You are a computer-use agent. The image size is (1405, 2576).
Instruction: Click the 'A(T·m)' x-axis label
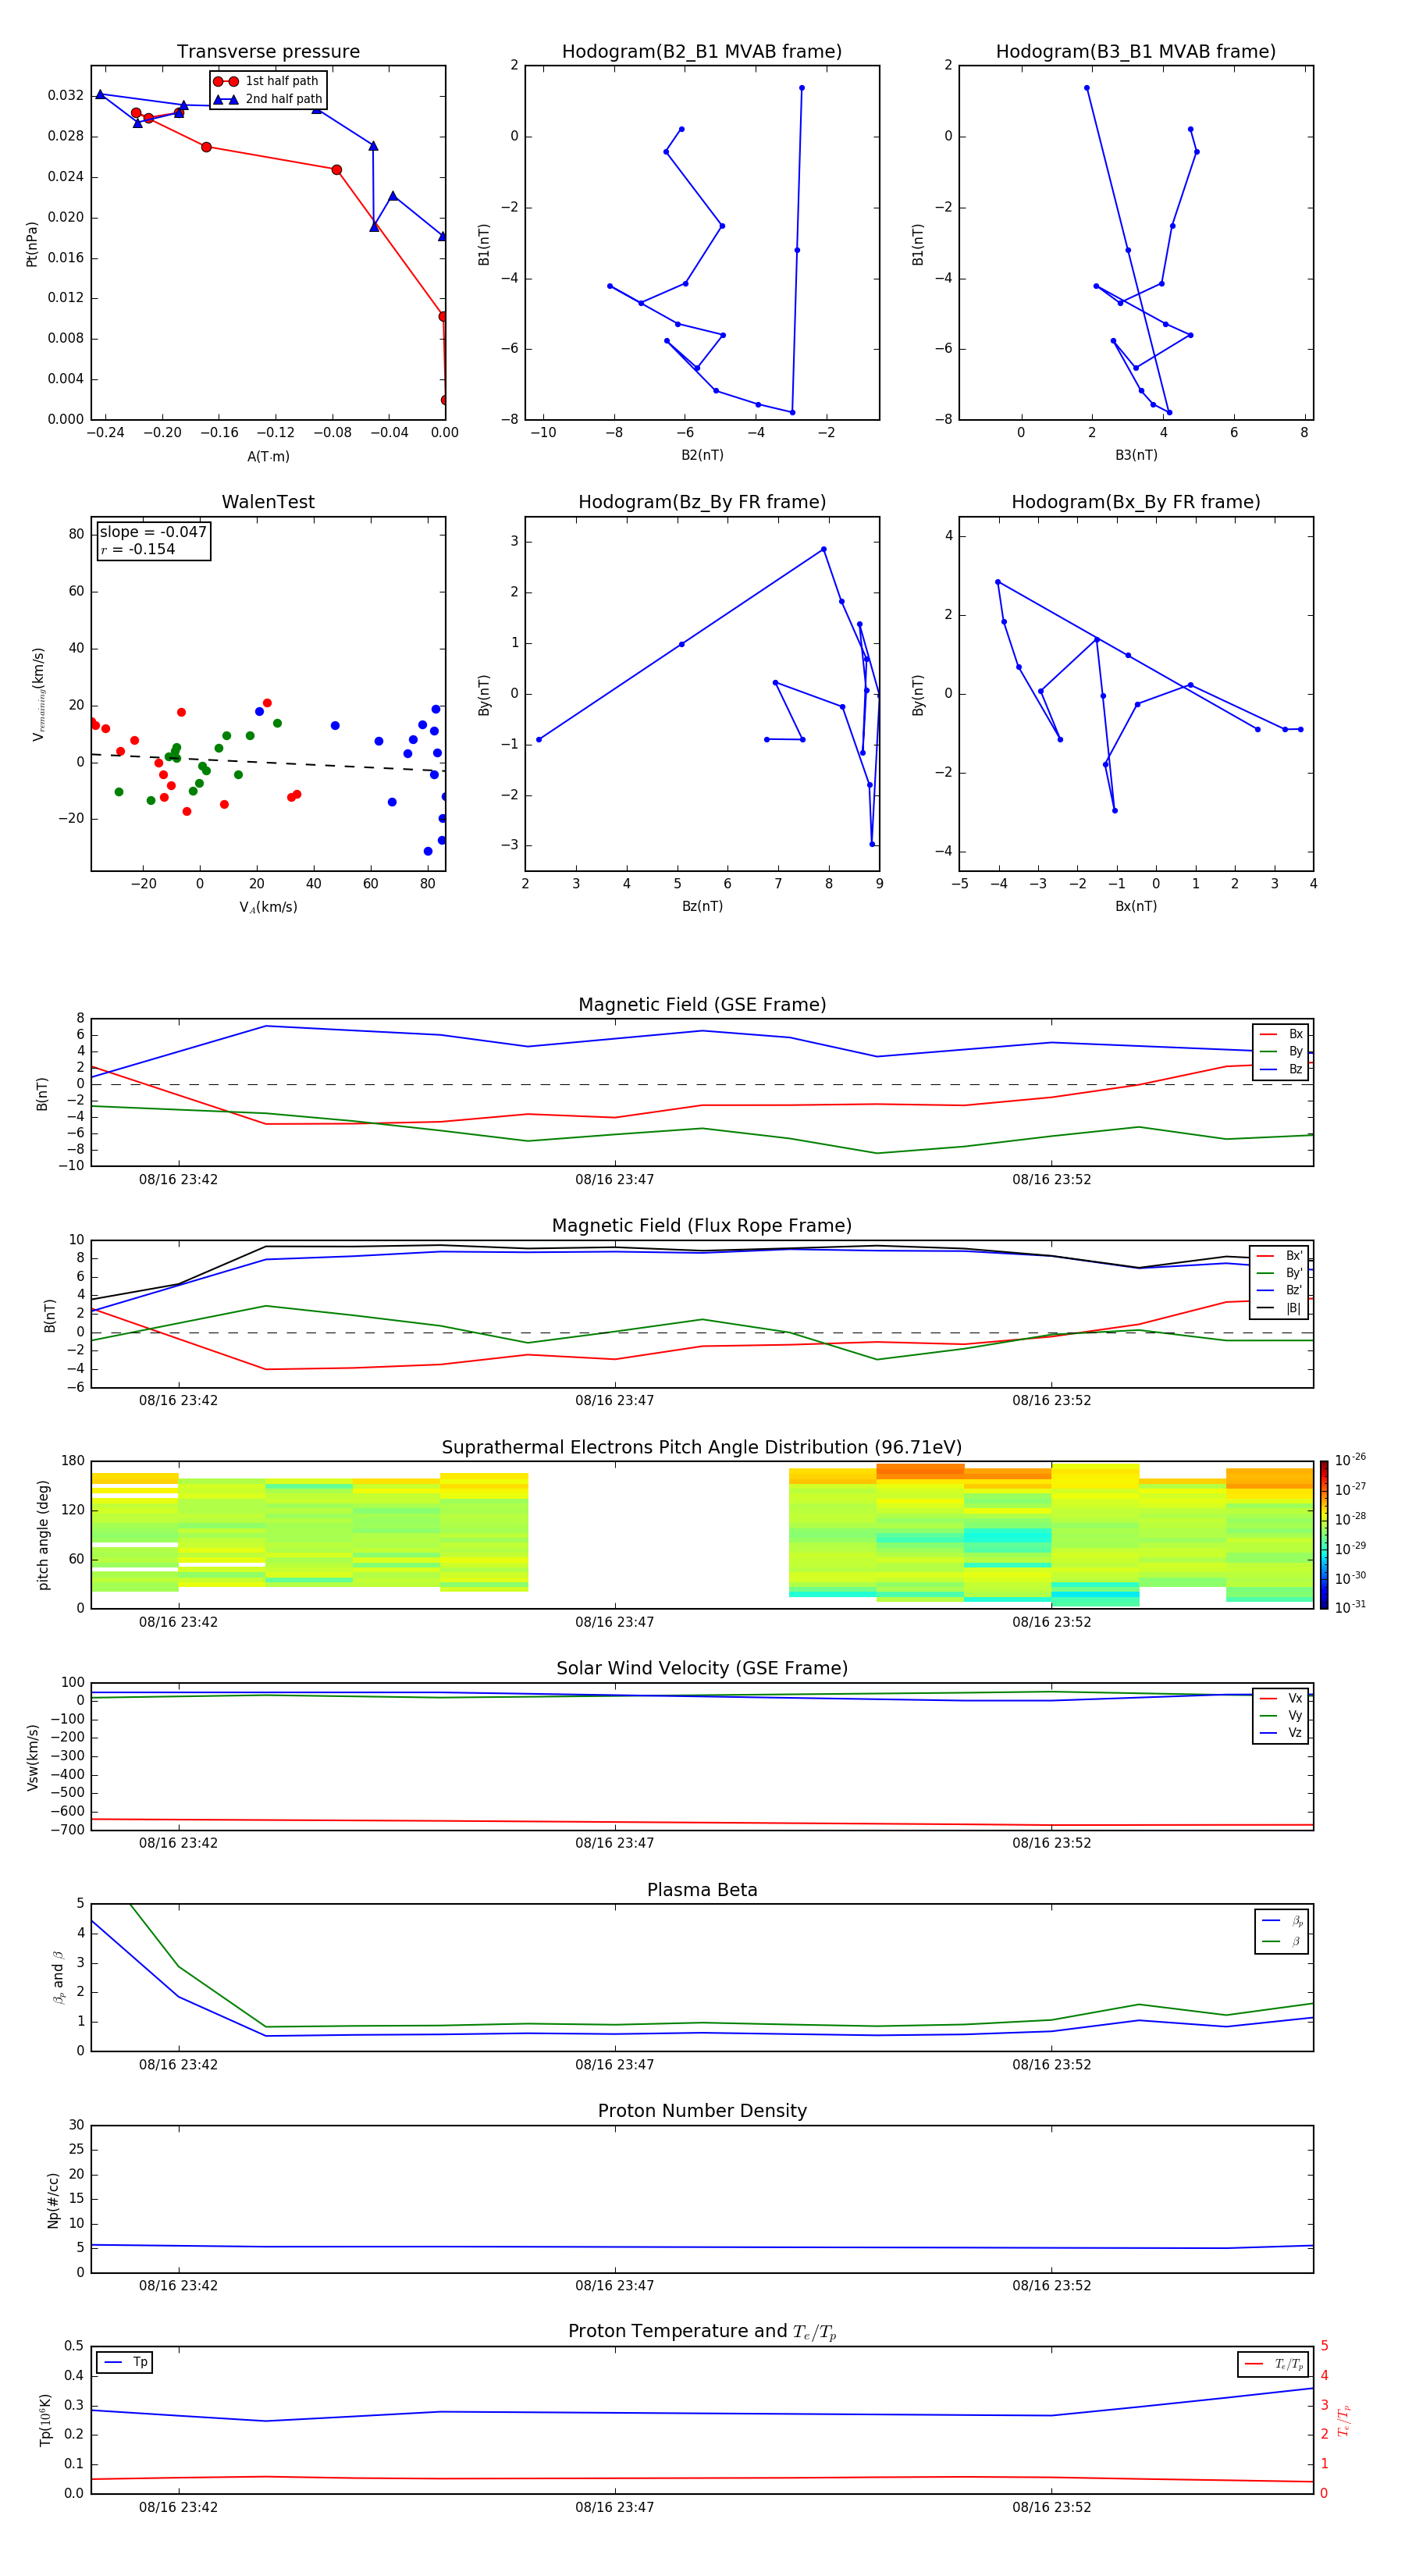(x=268, y=456)
